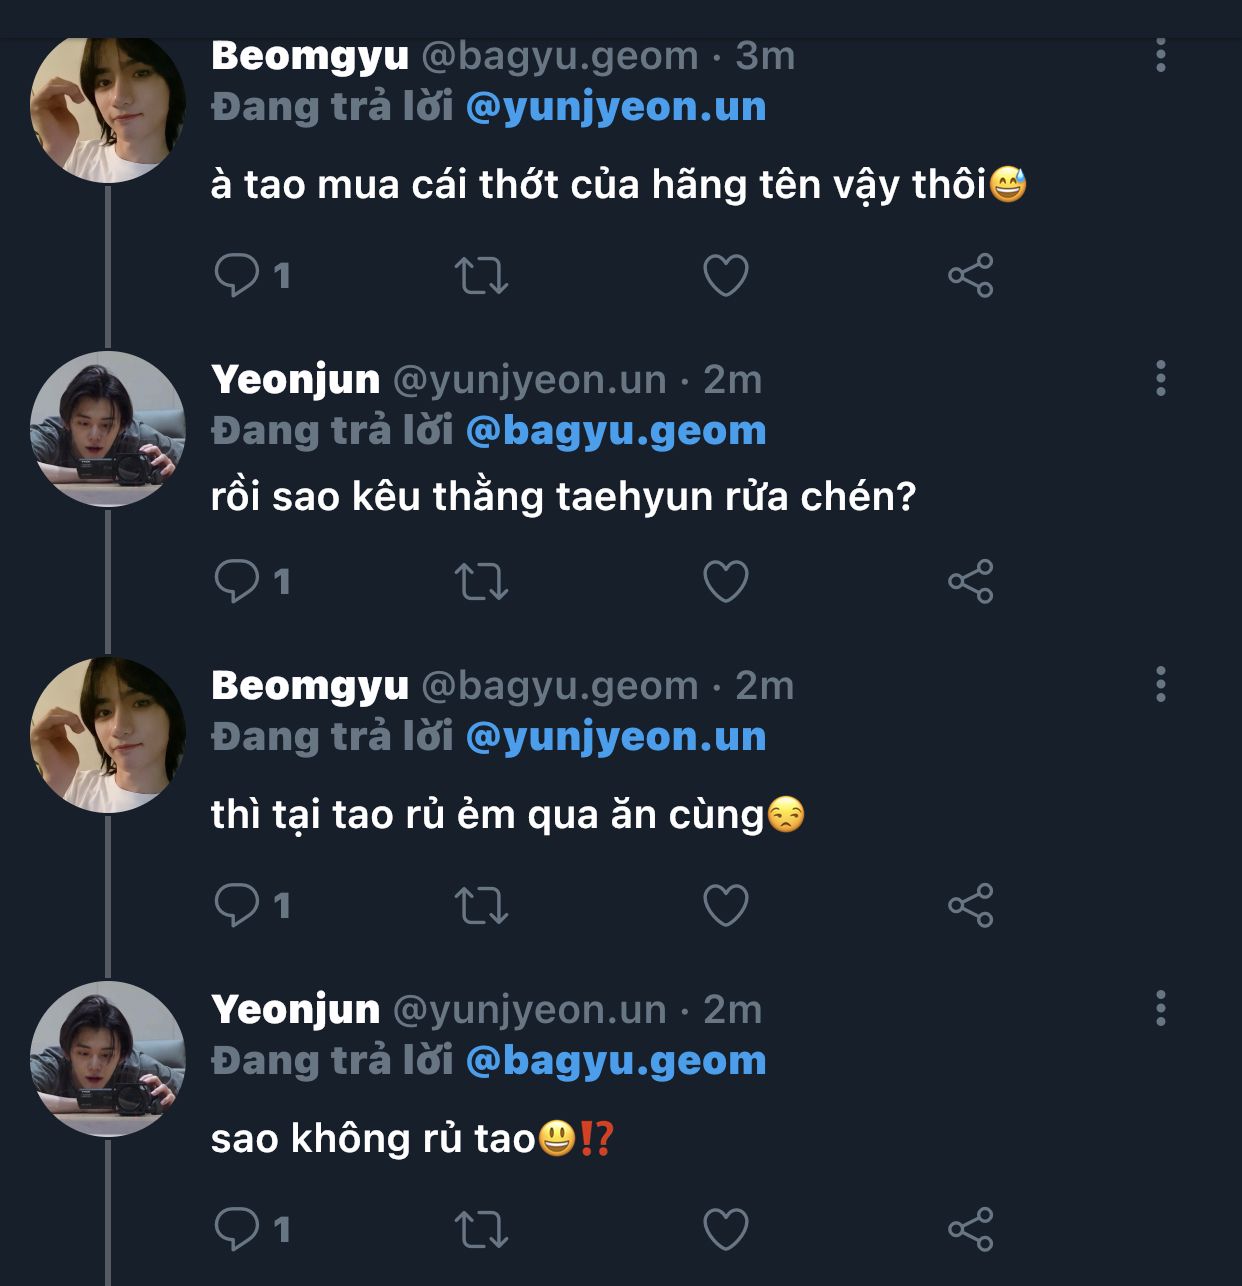The height and width of the screenshot is (1286, 1242).
Task: Like Yeonjun's tweet about taehyun washing dishes
Action: pyautogui.click(x=726, y=581)
